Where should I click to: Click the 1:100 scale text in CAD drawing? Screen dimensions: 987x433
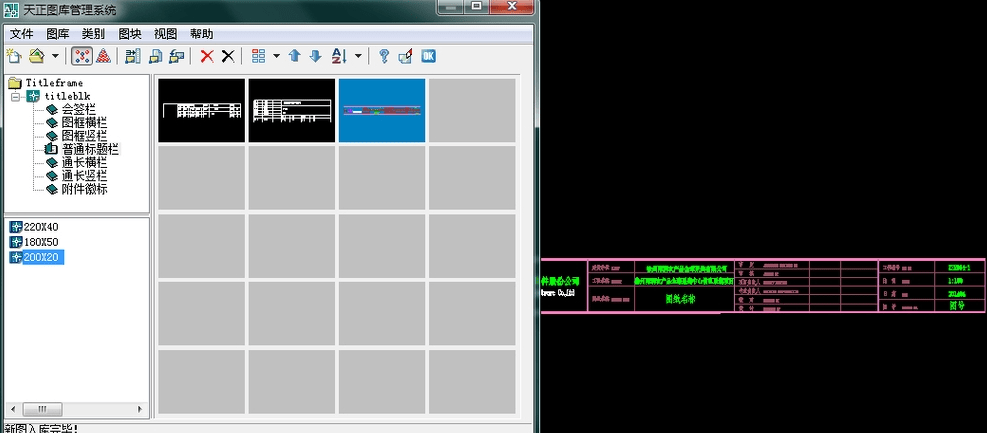tap(956, 280)
